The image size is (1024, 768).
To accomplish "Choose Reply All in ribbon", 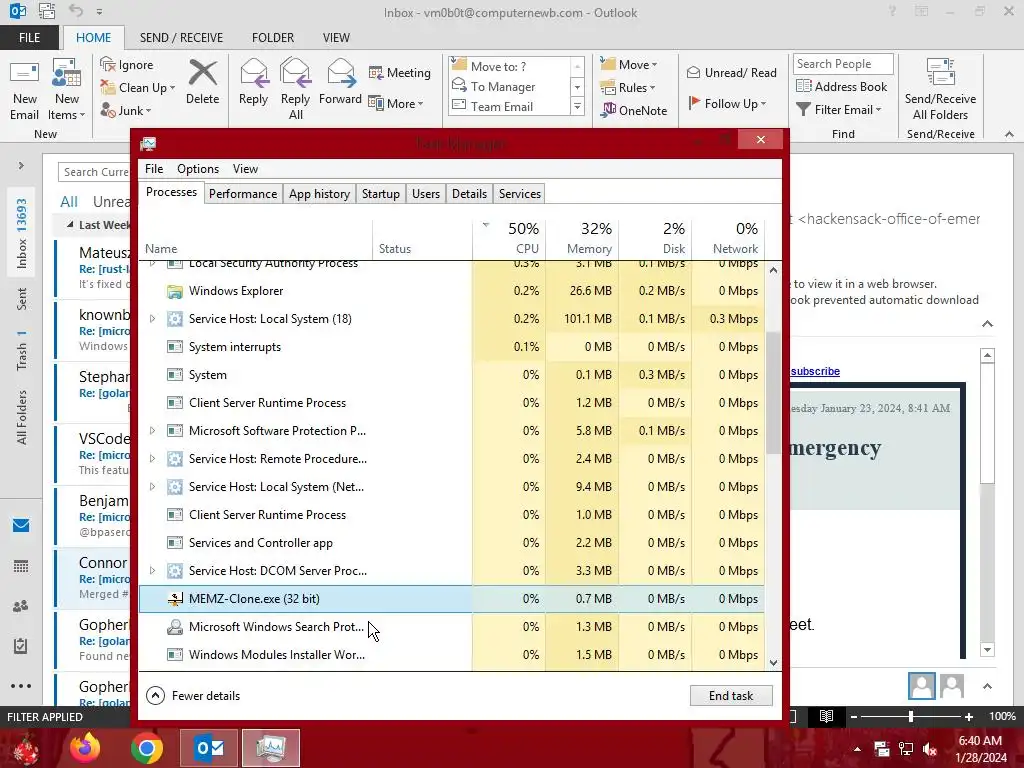I will point(295,89).
